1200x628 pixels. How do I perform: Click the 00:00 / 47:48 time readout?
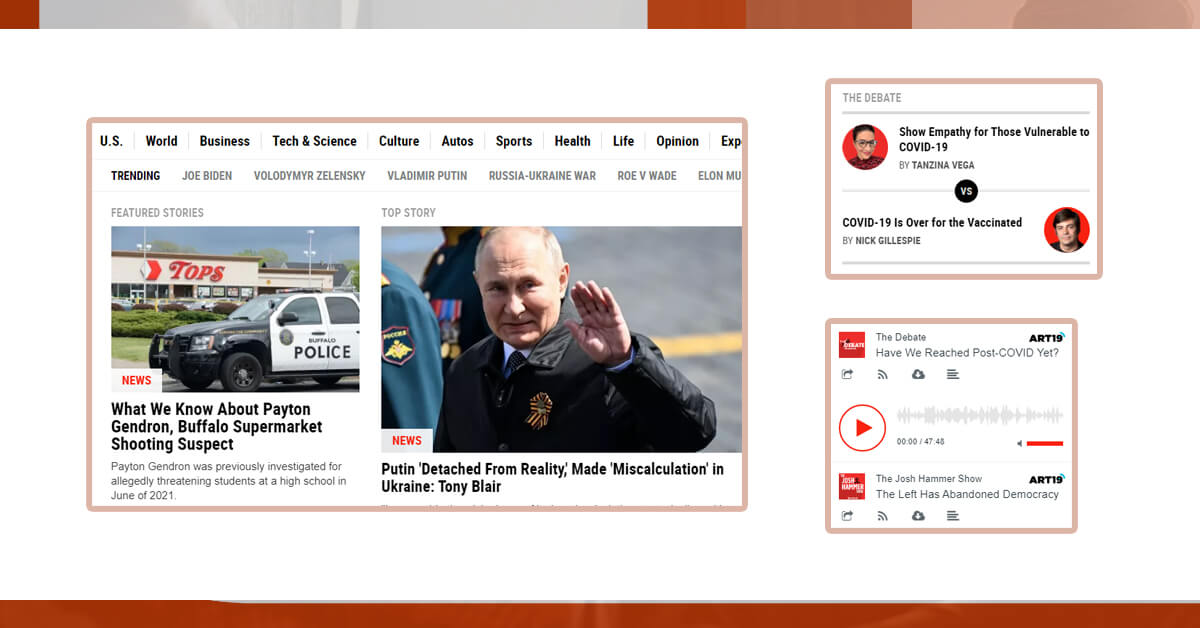point(920,442)
